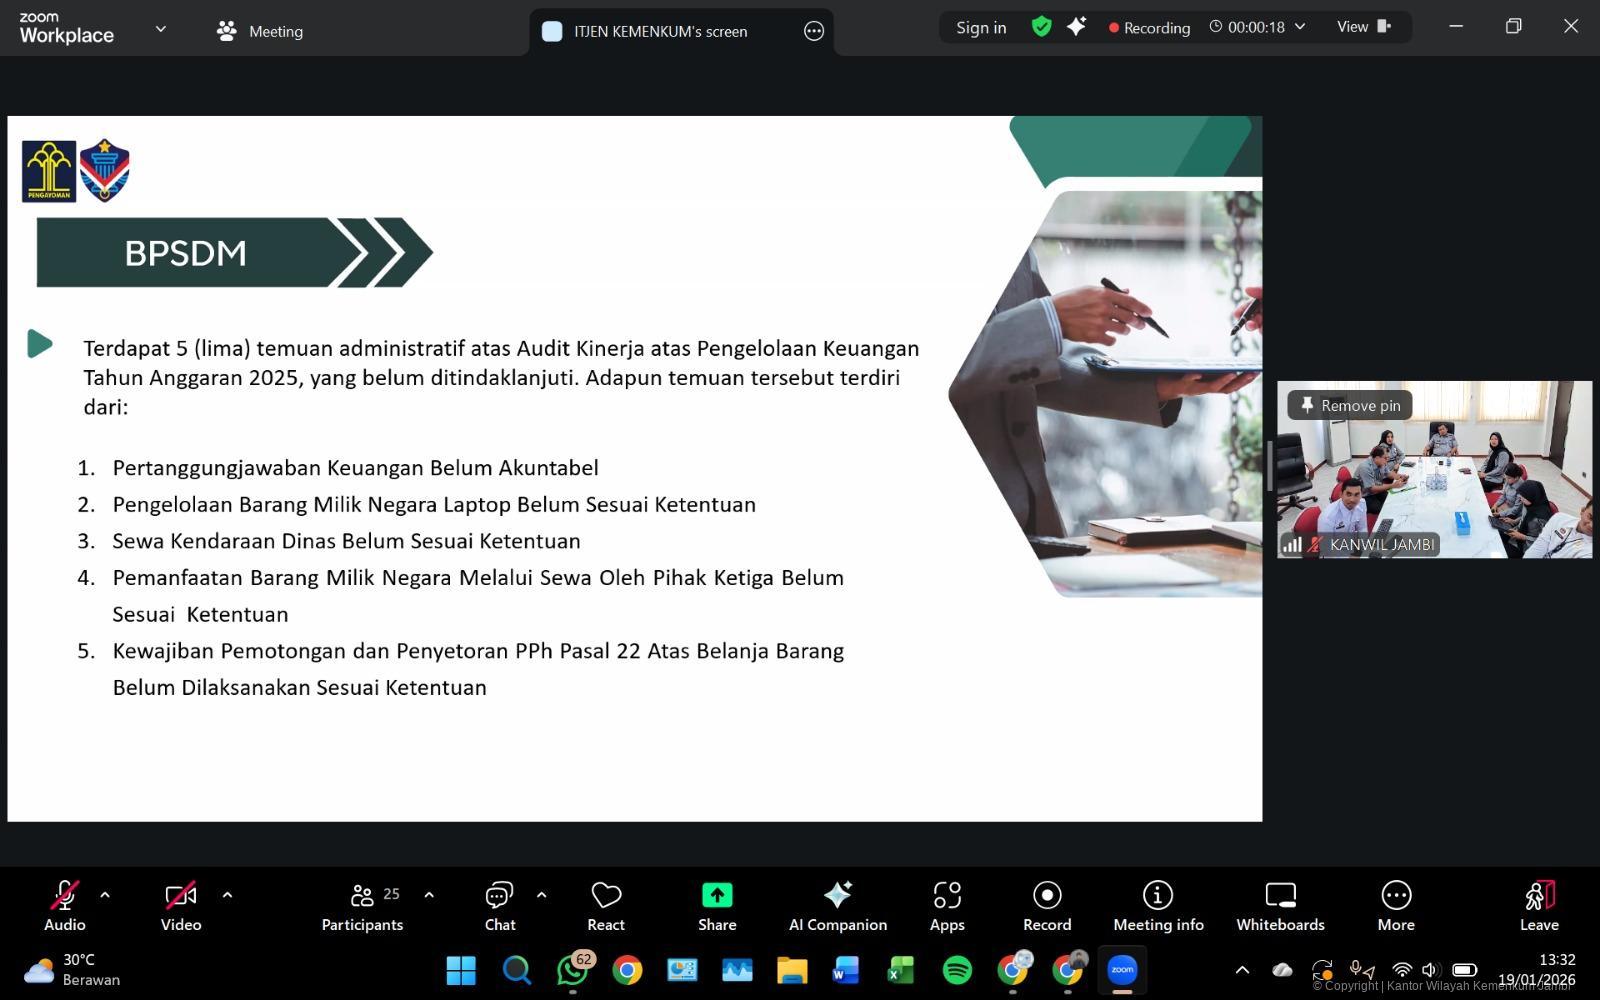Open Zoom Workplace dropdown chevron

(160, 29)
